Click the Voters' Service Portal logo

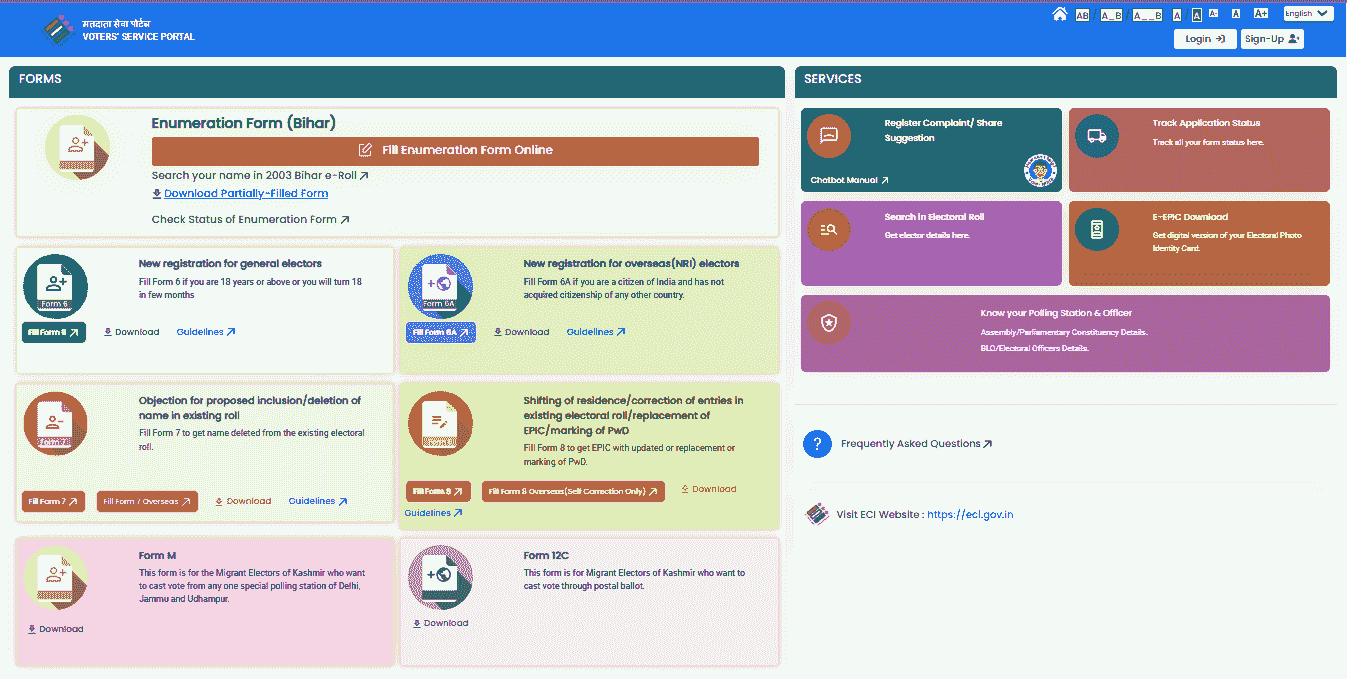click(x=120, y=29)
